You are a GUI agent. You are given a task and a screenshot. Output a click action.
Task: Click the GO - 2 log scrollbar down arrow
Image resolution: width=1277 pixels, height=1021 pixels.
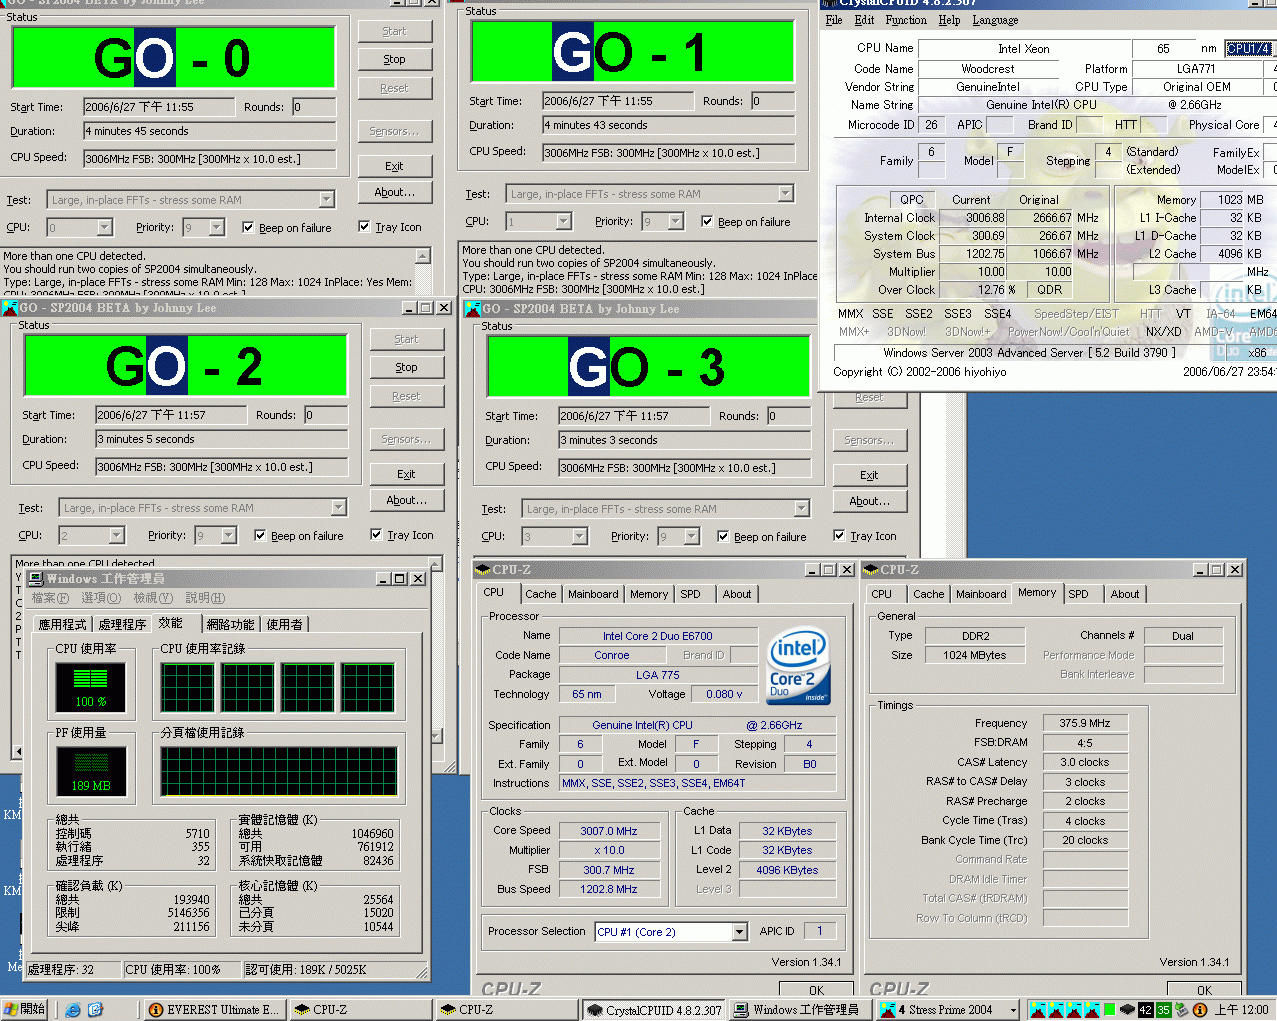tap(435, 736)
